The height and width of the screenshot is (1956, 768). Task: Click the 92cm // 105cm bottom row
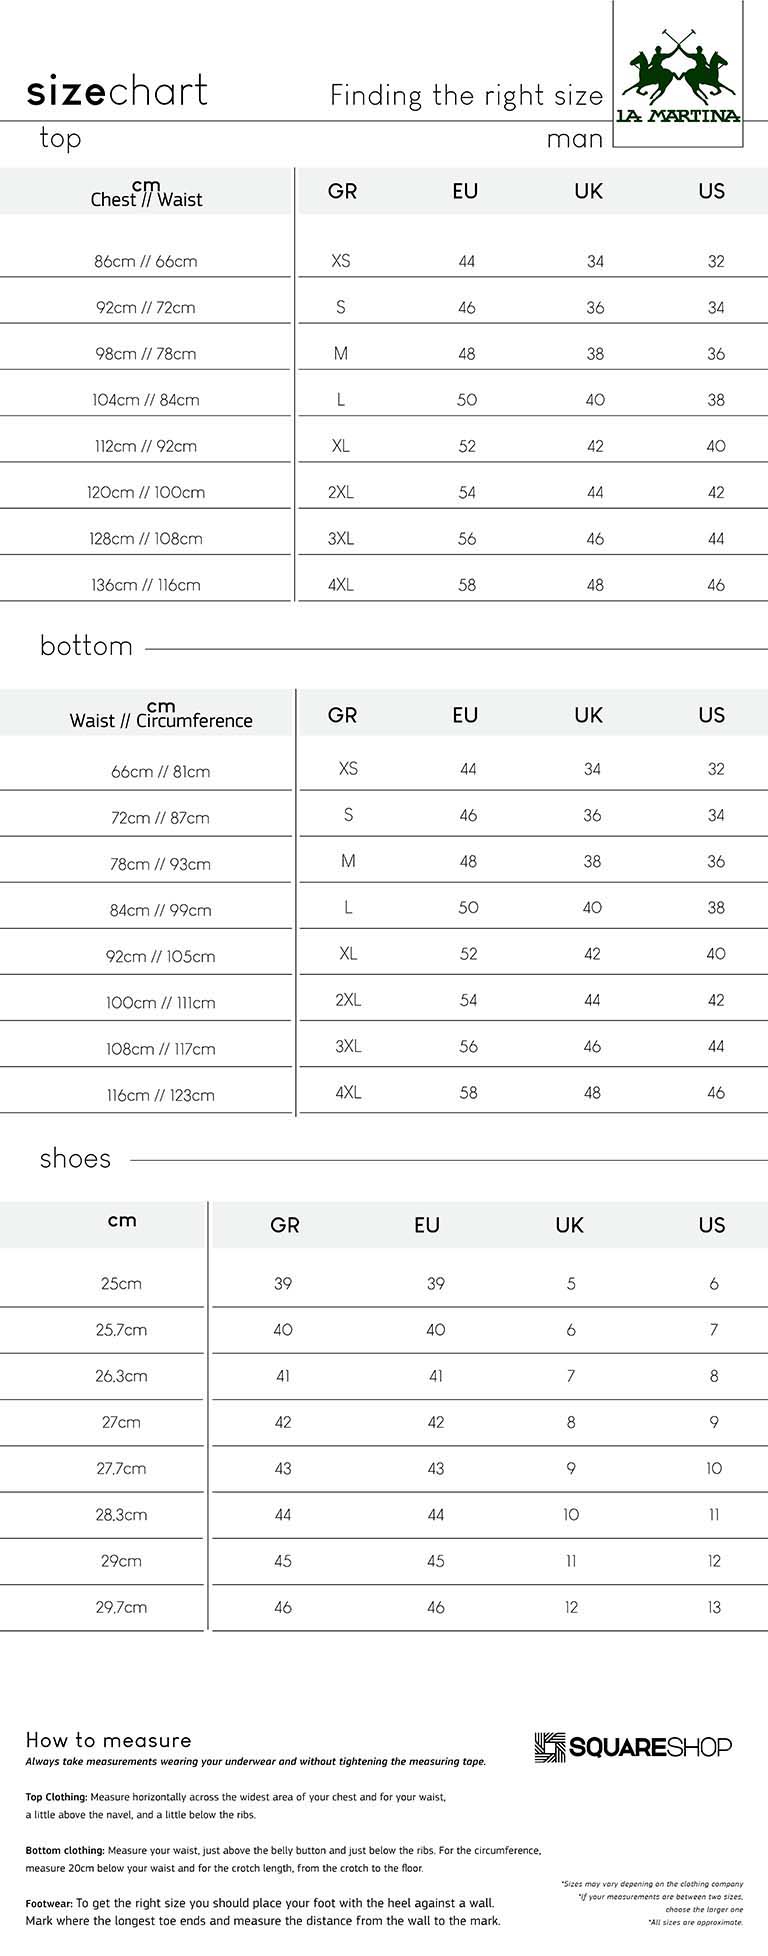384,955
